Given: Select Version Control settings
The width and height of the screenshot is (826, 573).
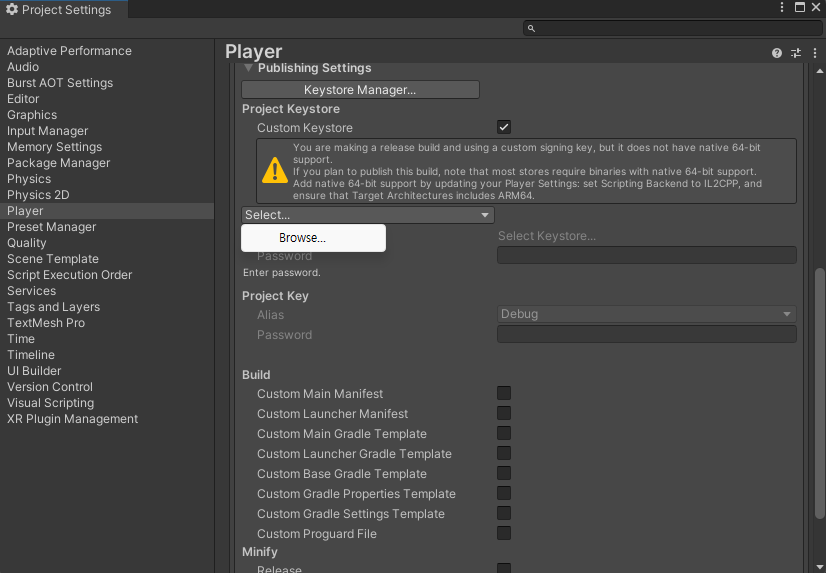Looking at the screenshot, I should pos(50,387).
